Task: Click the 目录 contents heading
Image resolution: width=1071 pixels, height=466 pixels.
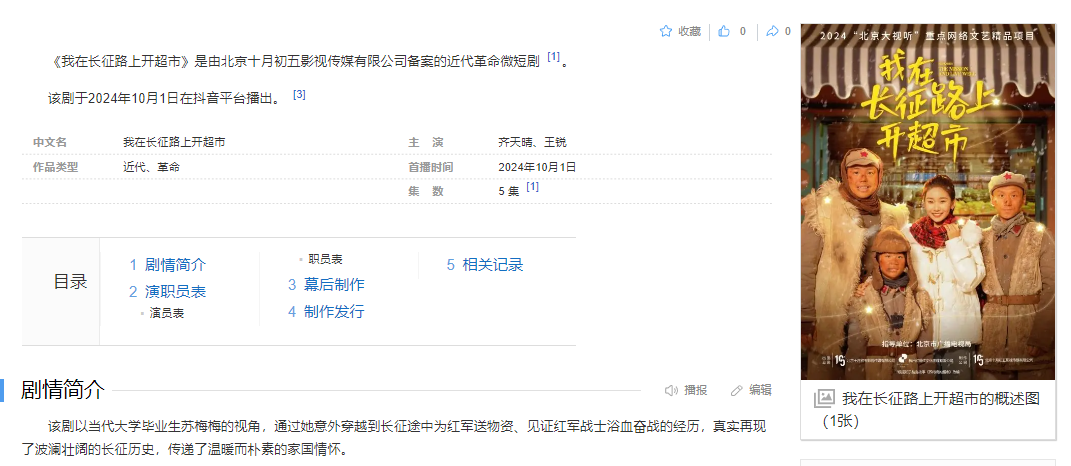Action: pos(70,282)
